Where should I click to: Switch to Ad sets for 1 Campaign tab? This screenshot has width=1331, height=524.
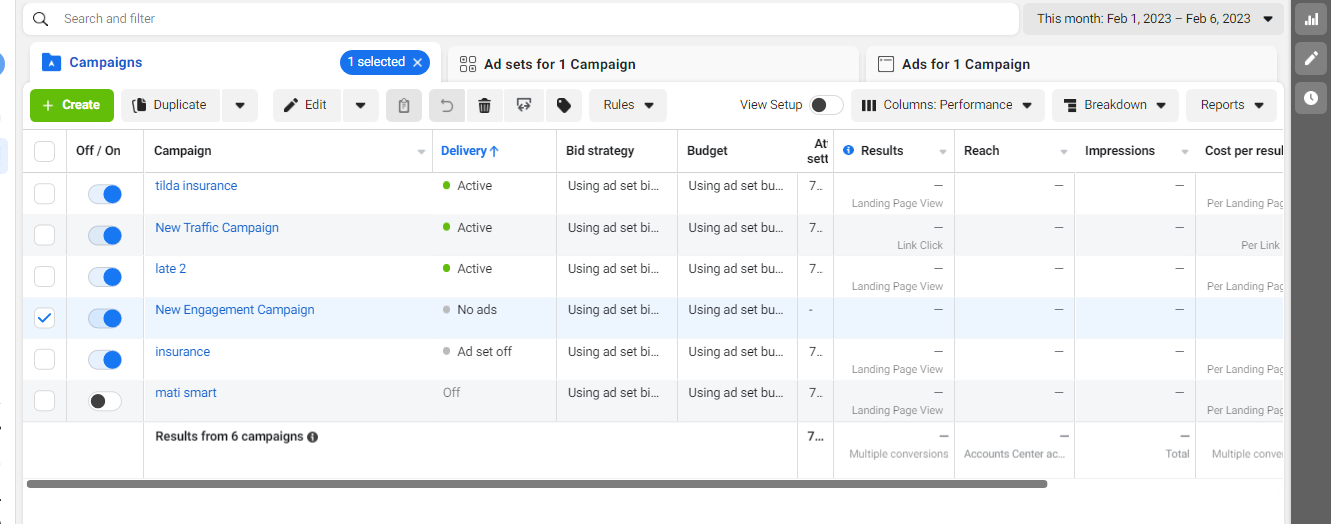[653, 64]
